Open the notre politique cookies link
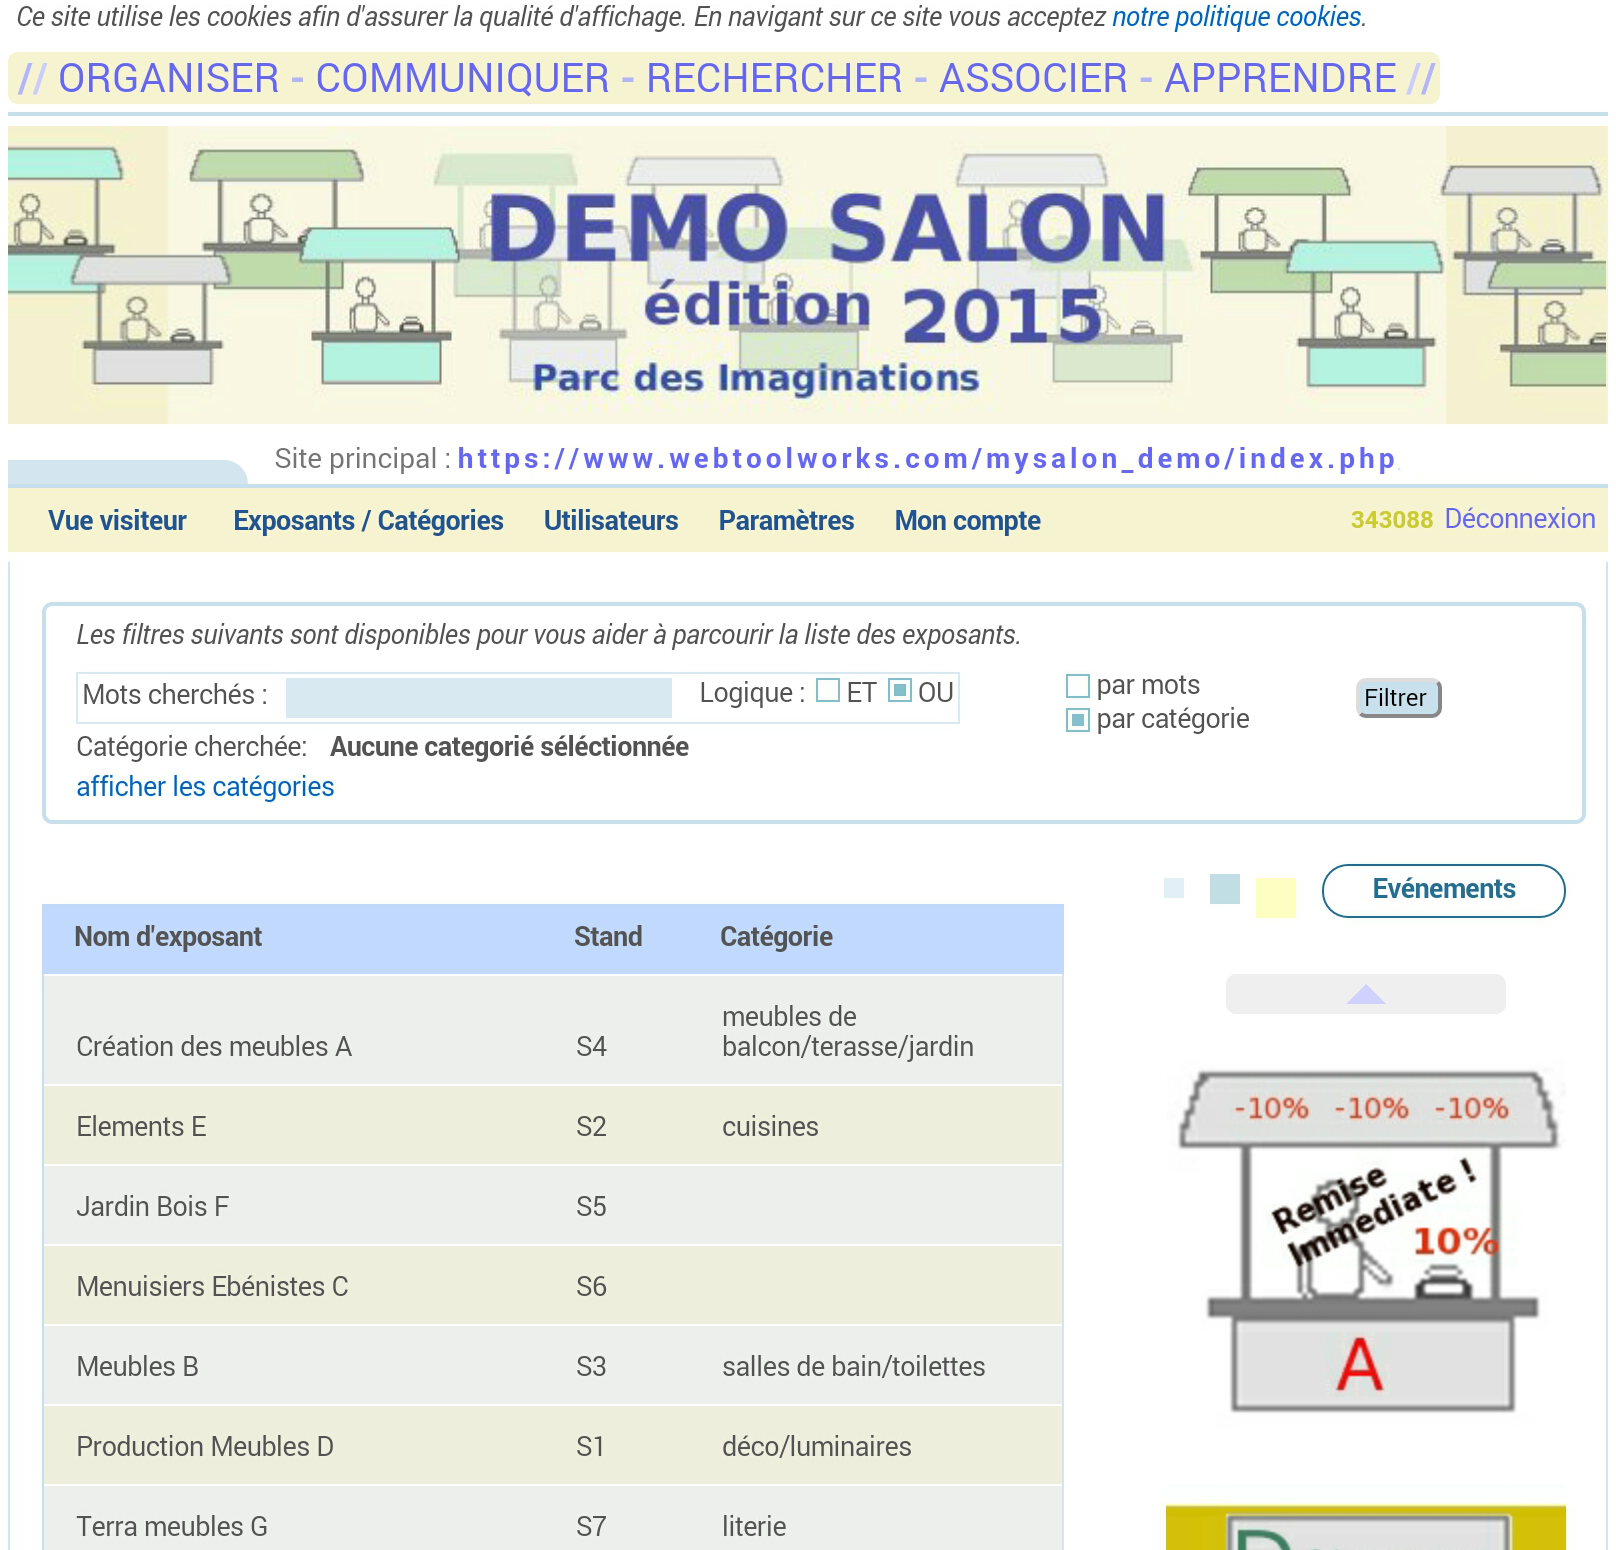1616x1550 pixels. coord(1236,17)
